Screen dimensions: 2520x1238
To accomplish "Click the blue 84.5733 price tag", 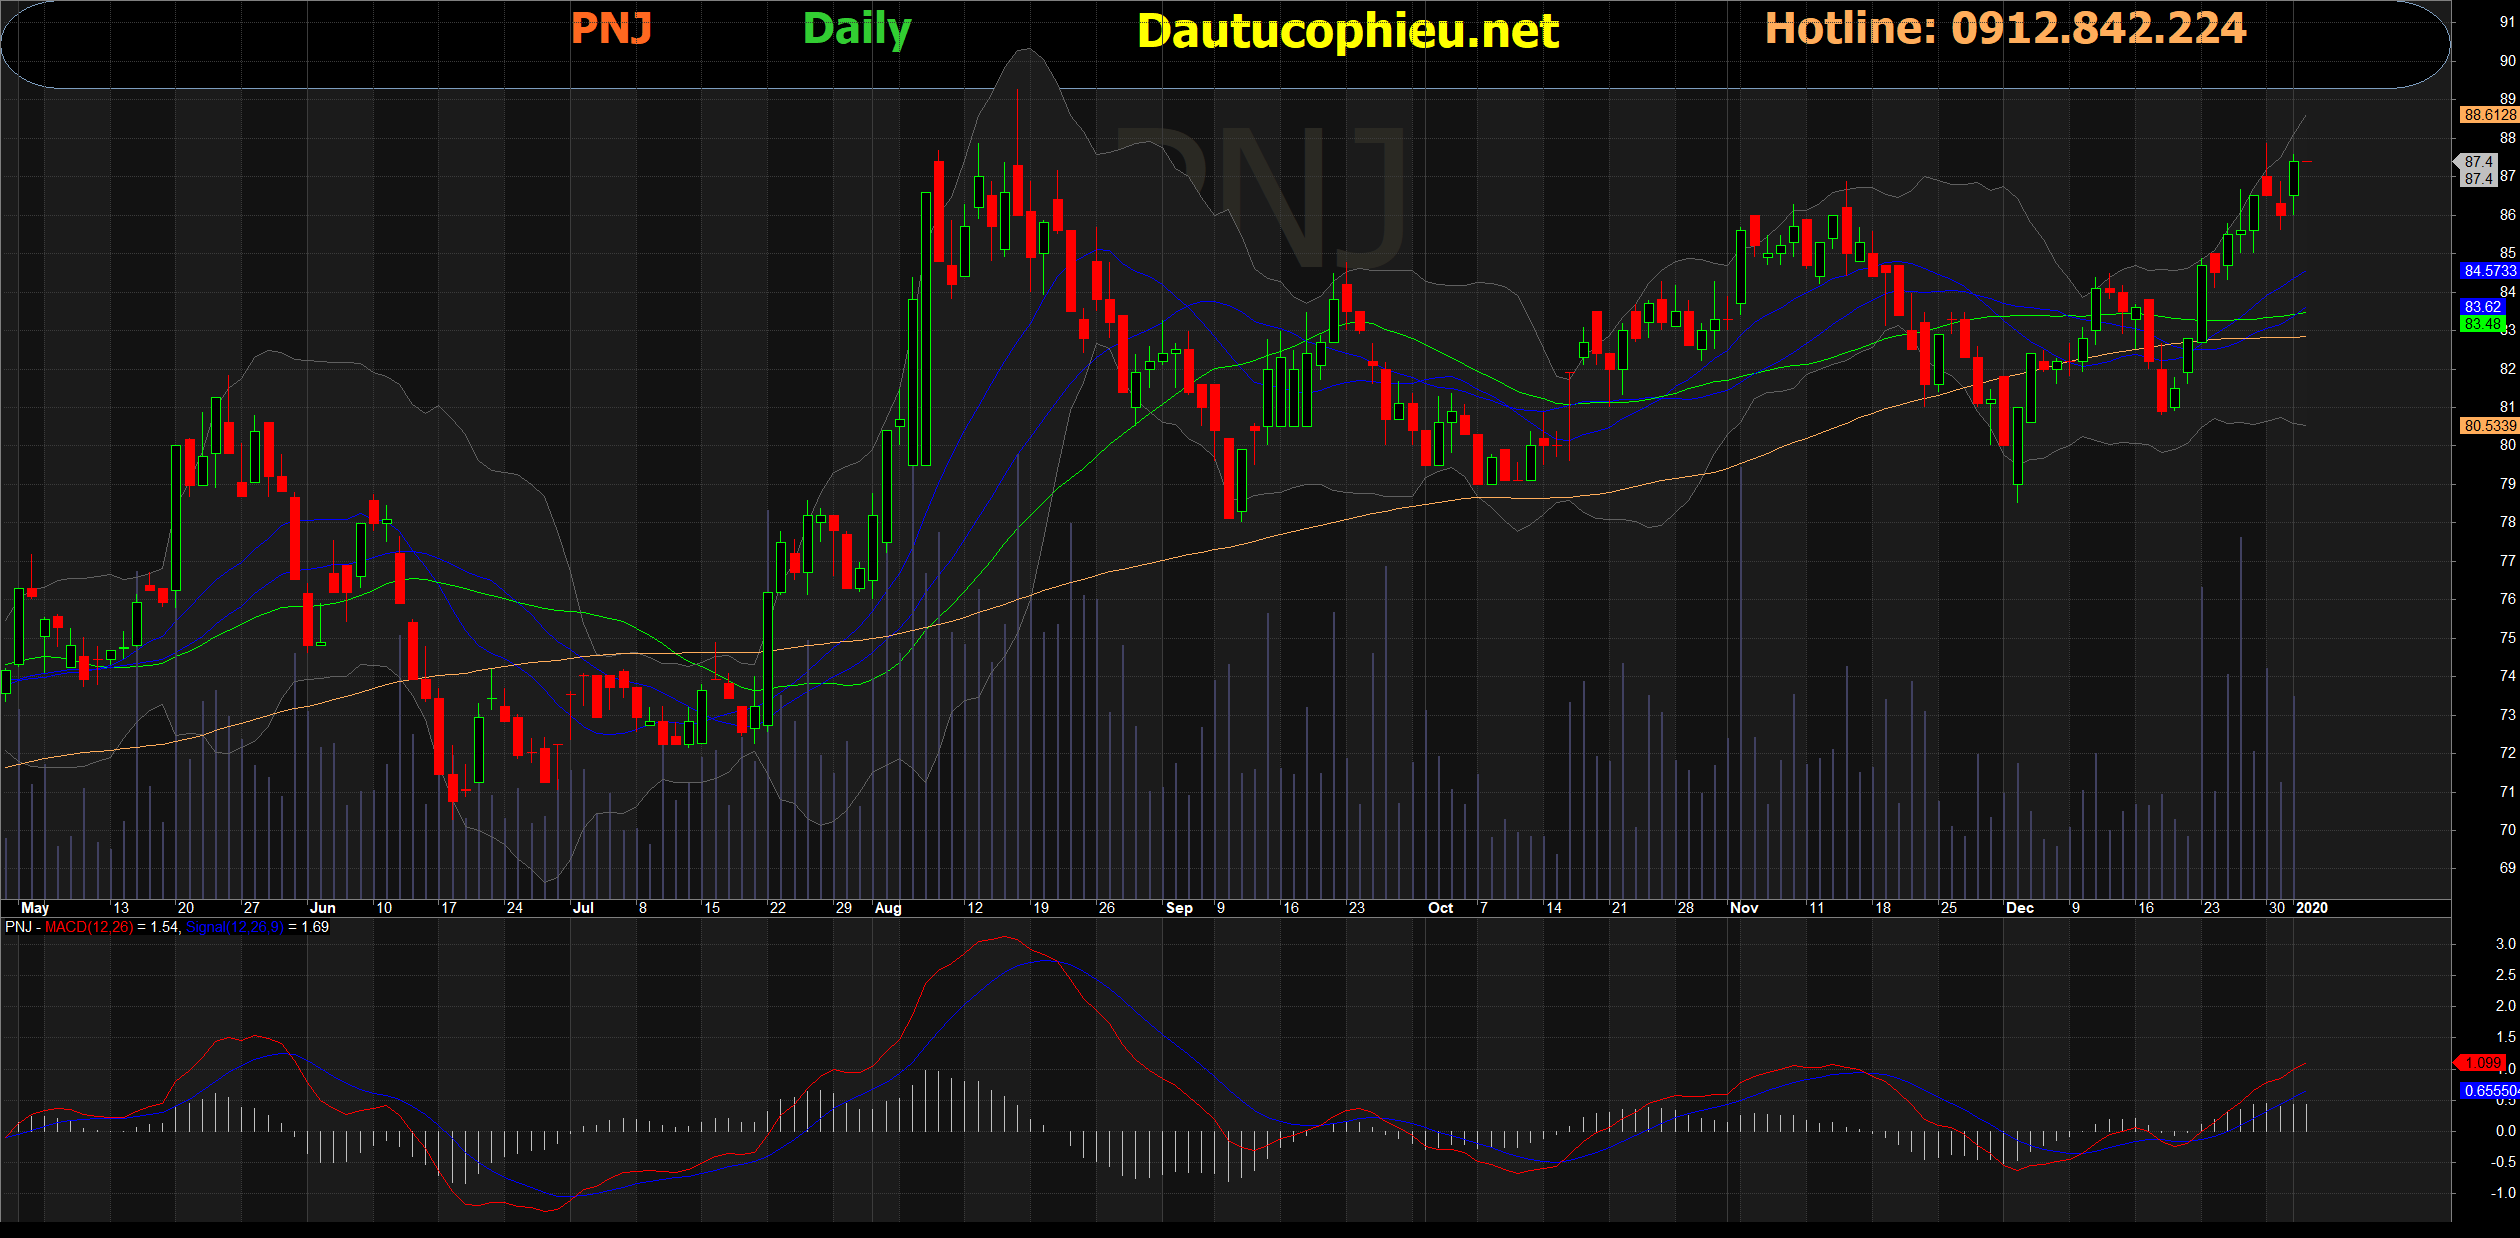I will click(2488, 271).
